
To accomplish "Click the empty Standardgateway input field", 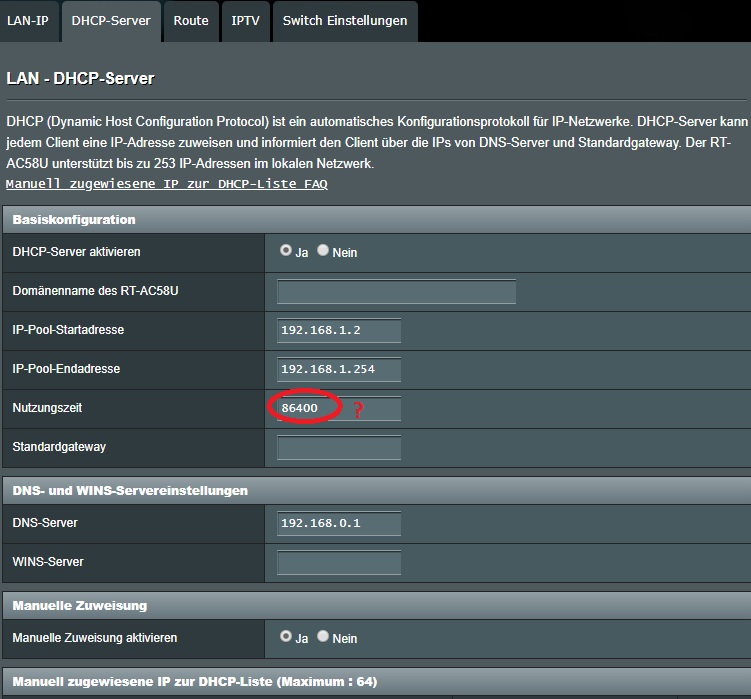I will click(x=339, y=447).
